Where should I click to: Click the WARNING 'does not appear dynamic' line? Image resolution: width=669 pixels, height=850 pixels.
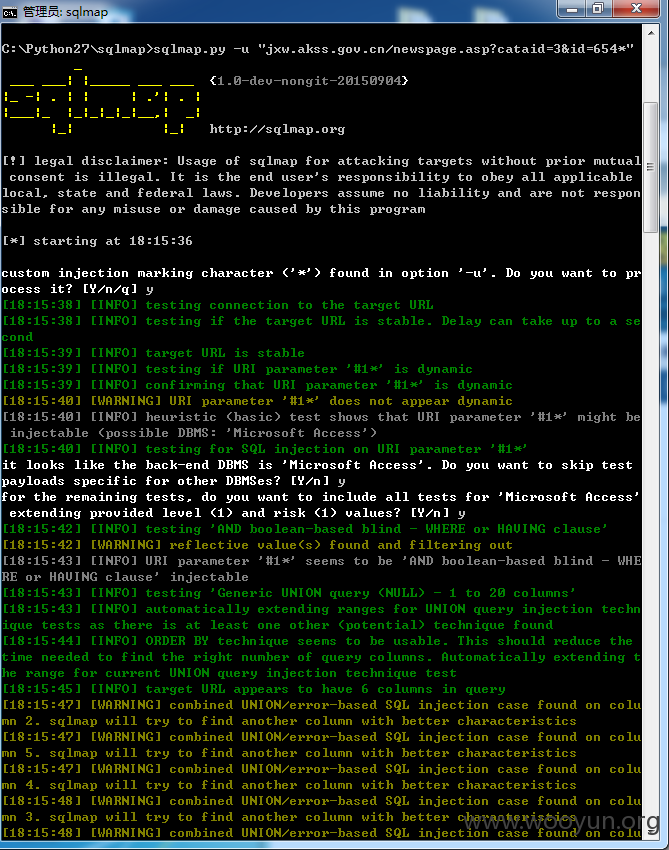[257, 401]
